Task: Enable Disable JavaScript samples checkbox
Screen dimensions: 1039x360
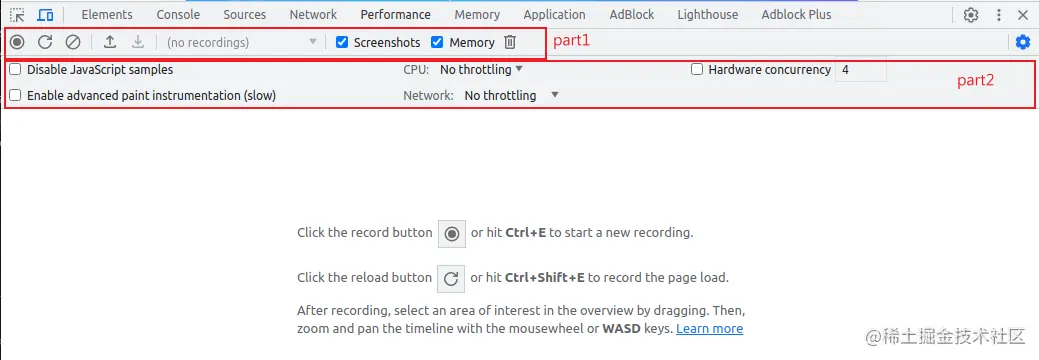Action: point(15,69)
